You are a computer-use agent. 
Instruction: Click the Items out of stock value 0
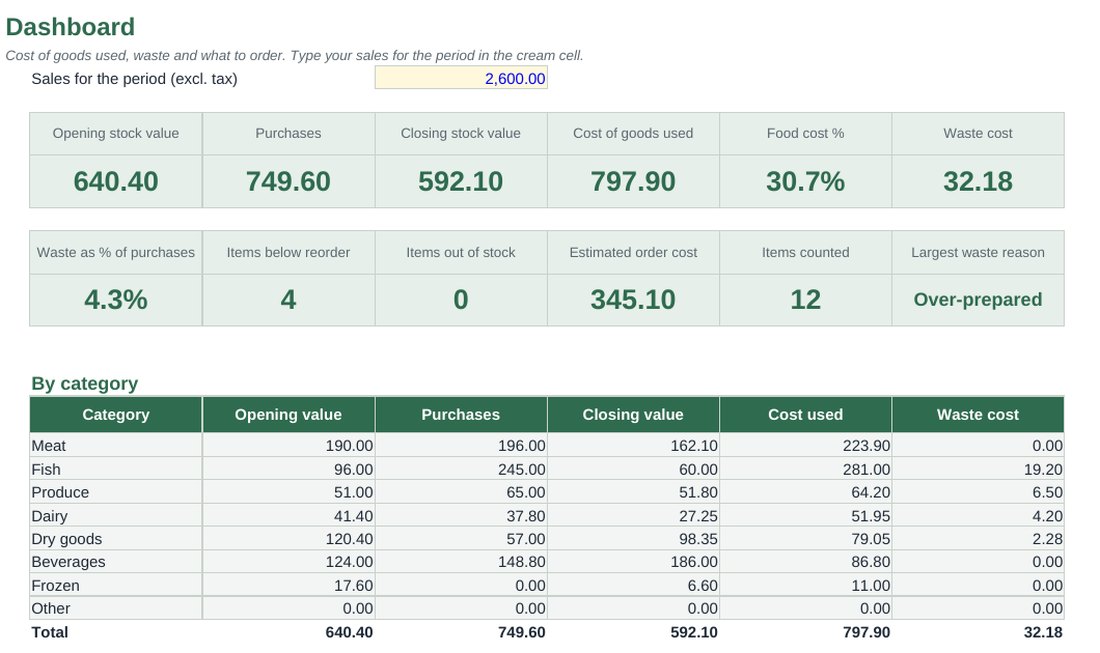click(461, 300)
